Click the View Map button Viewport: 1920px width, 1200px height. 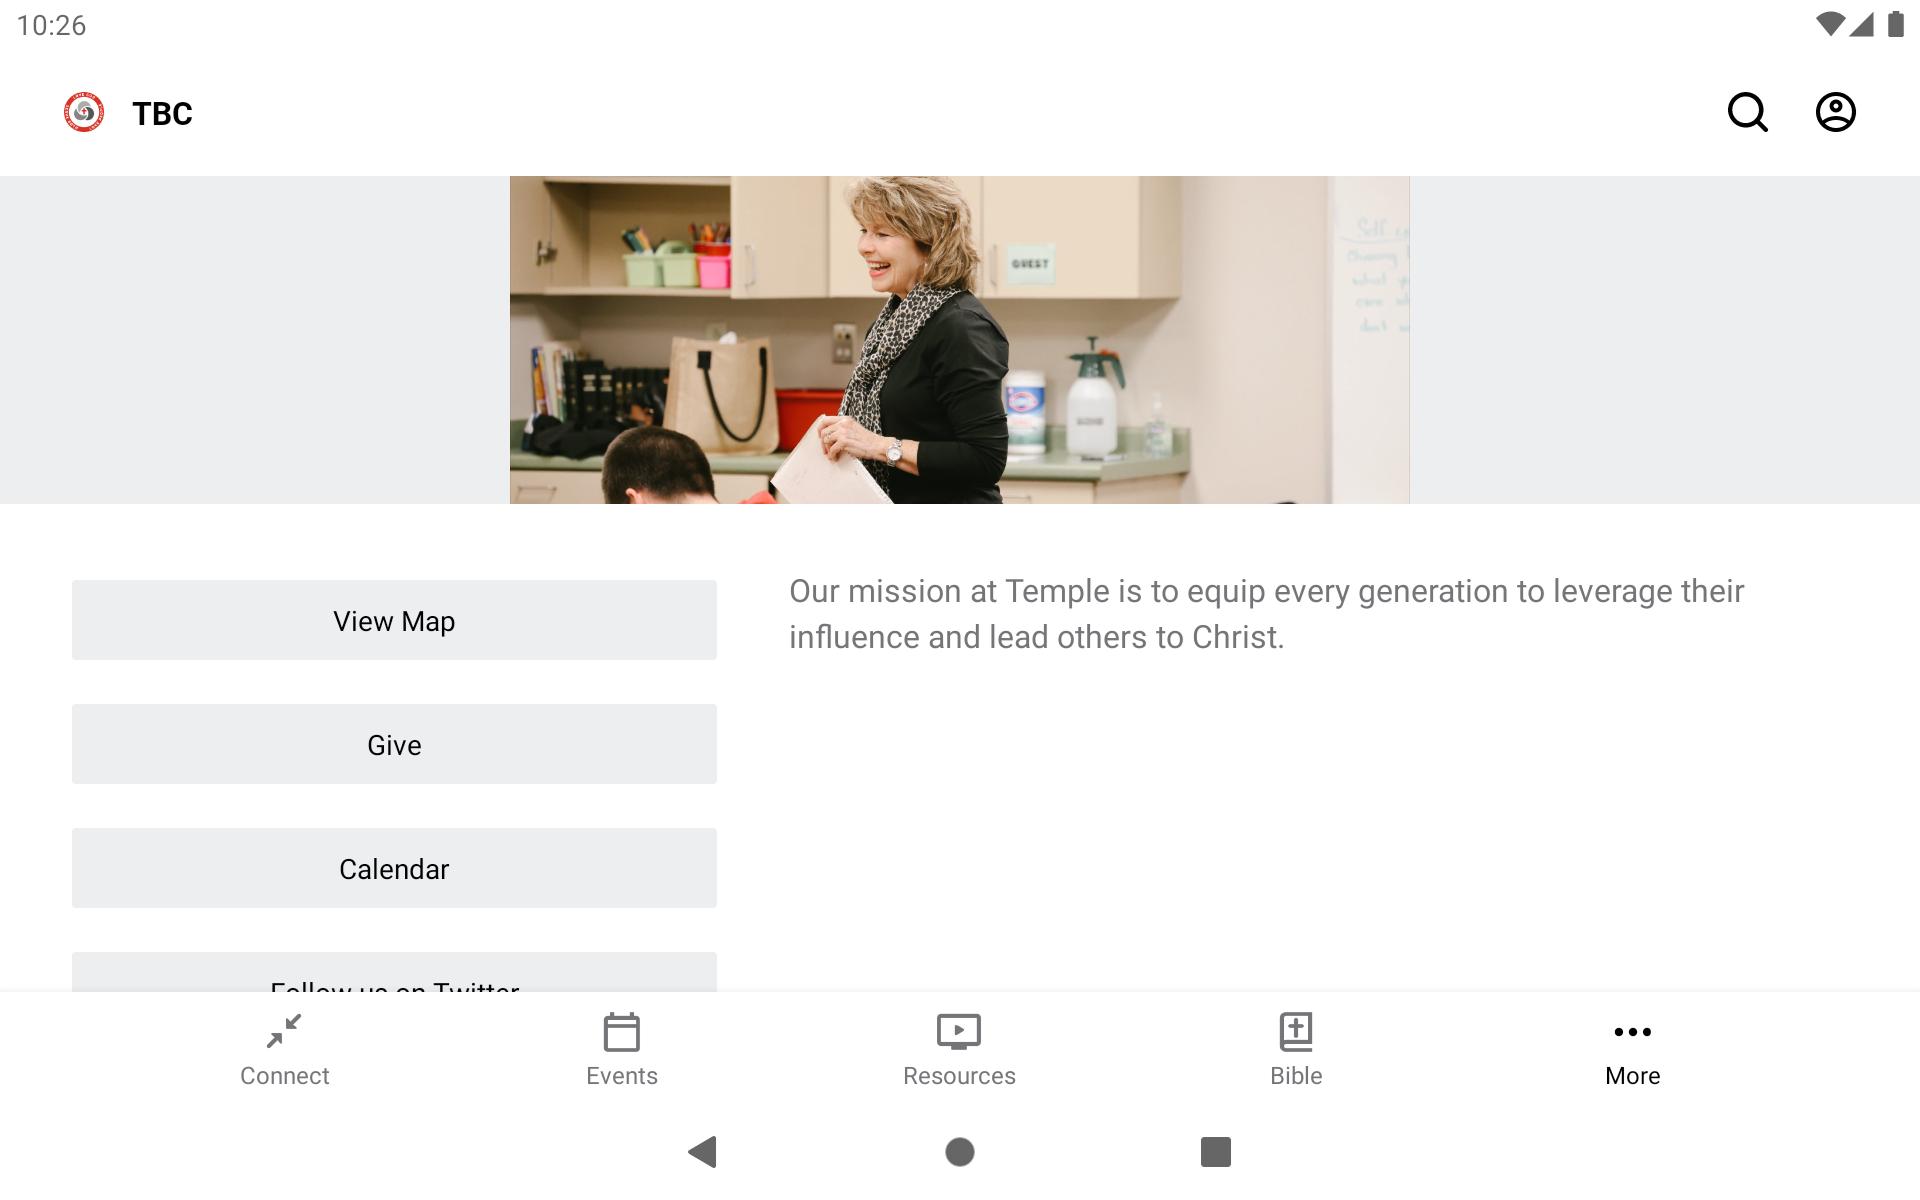(x=394, y=620)
